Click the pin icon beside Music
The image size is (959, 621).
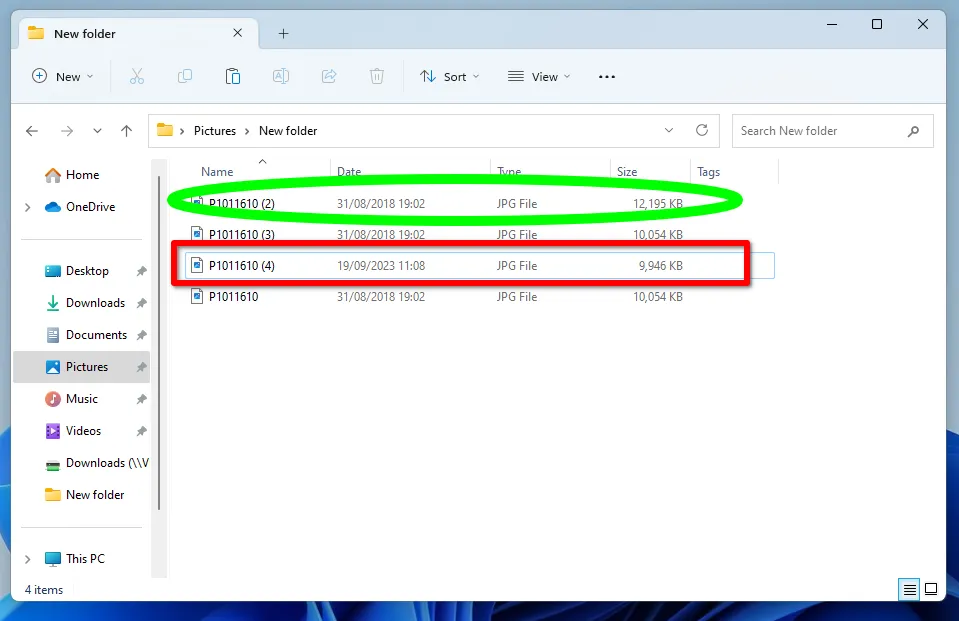141,399
